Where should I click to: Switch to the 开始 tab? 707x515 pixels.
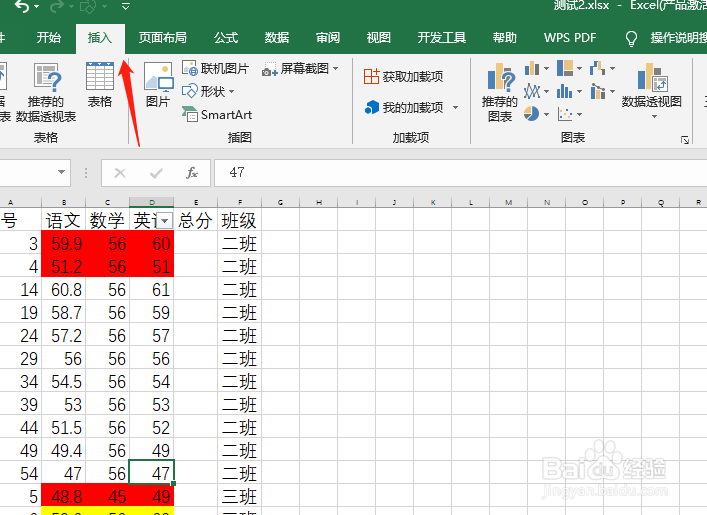click(48, 37)
